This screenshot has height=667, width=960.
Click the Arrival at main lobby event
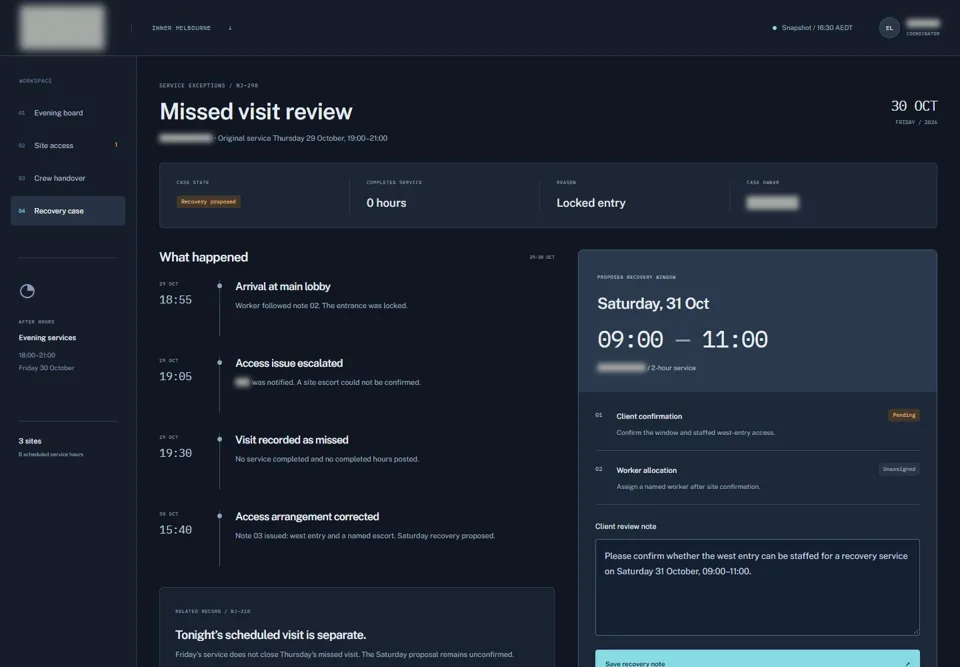(282, 287)
